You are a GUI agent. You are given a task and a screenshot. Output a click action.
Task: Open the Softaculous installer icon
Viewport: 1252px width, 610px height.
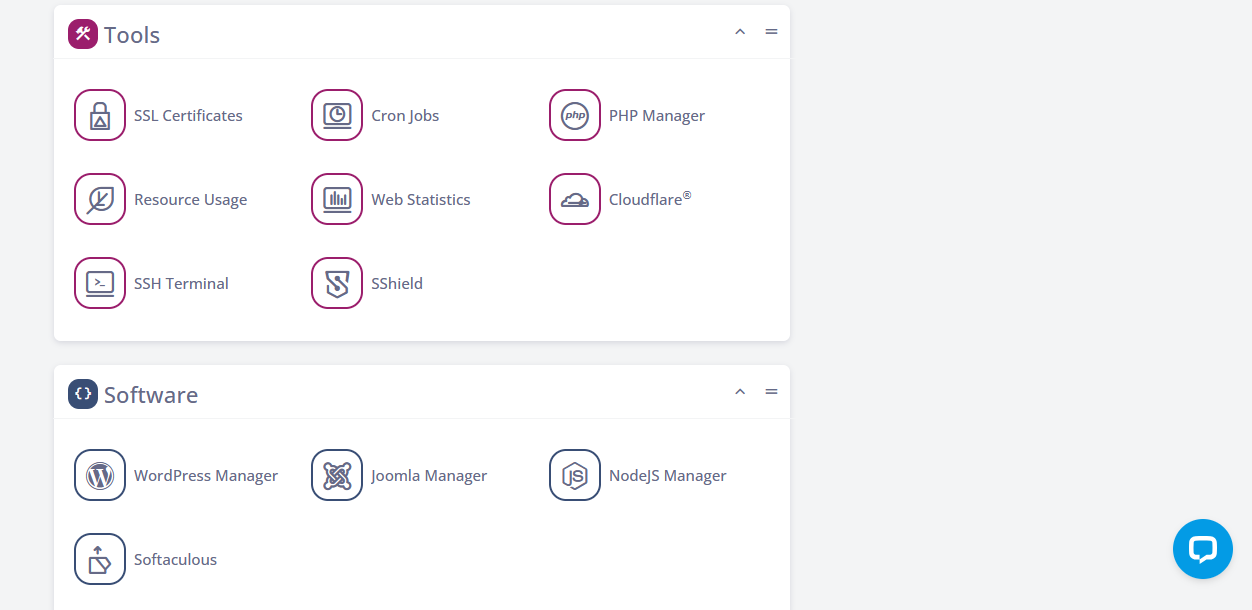(x=100, y=559)
